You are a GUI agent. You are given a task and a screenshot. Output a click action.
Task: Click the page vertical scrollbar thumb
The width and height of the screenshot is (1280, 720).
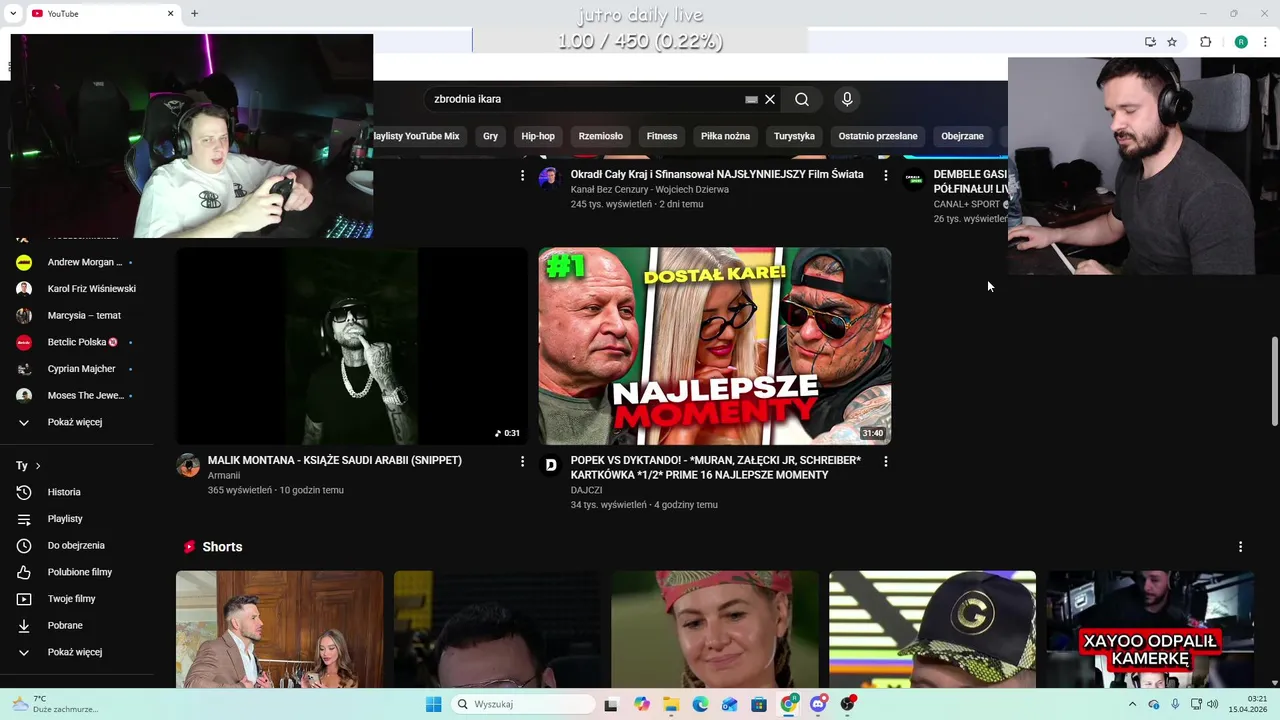tap(1274, 381)
